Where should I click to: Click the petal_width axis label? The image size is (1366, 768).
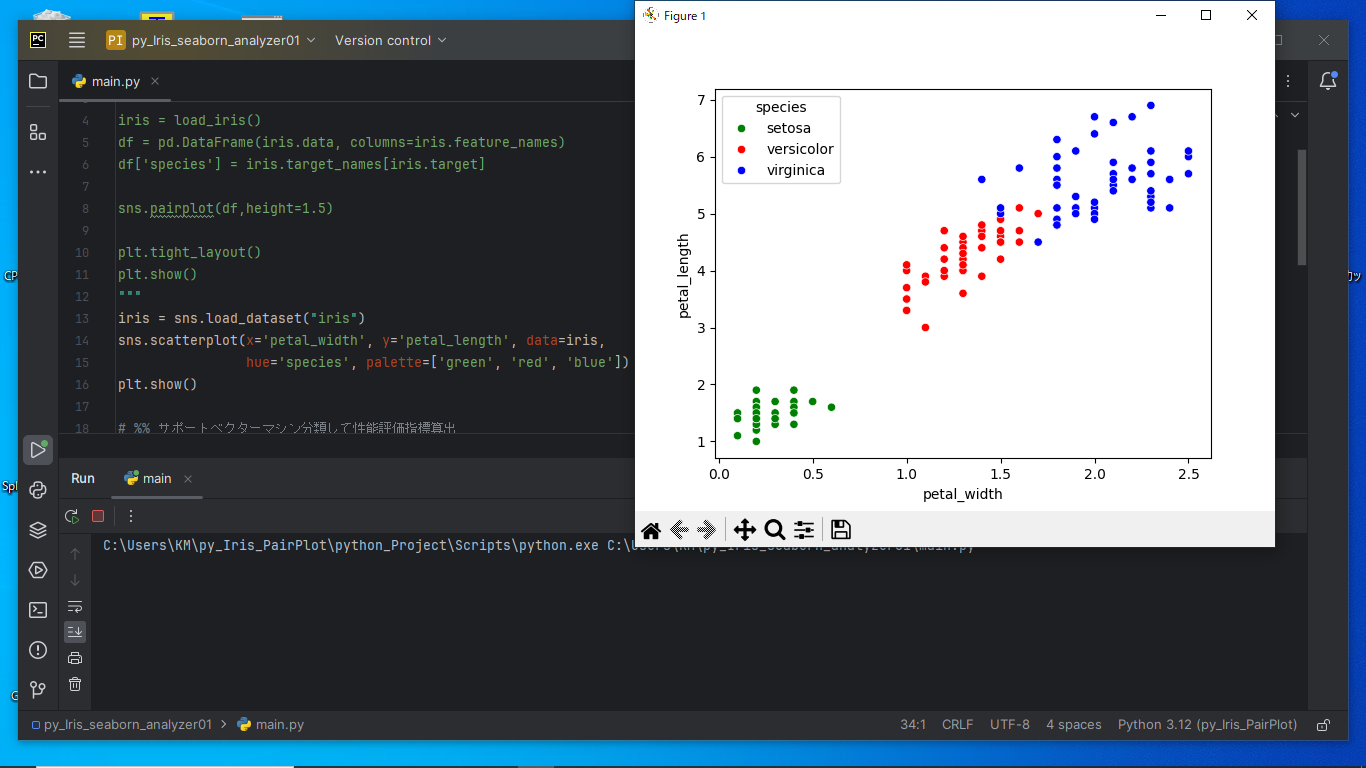(x=962, y=494)
